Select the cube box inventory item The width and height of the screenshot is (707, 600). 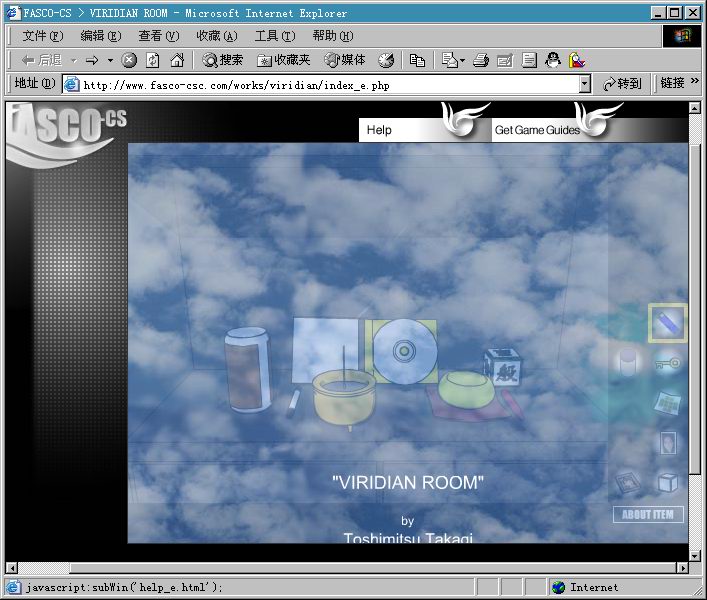(x=668, y=482)
